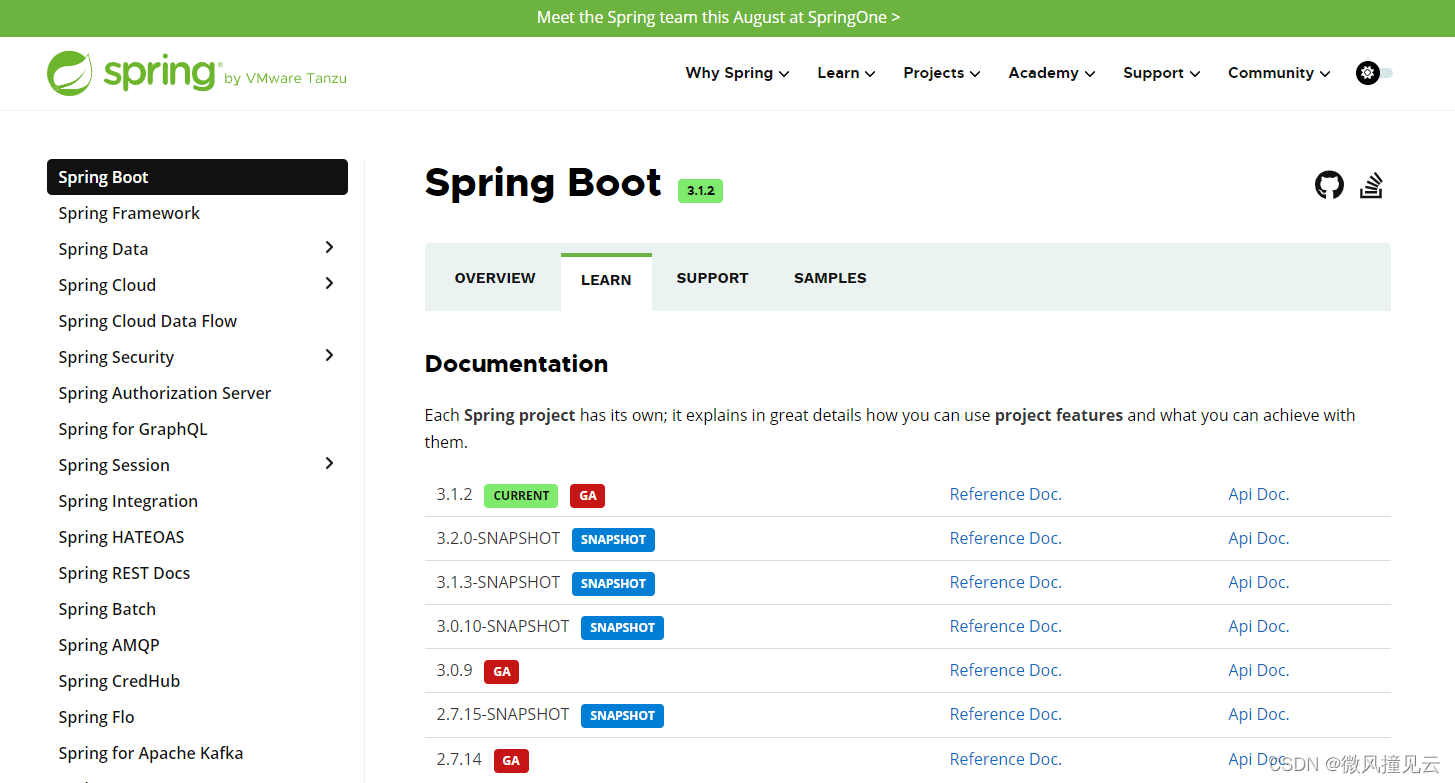Expand the Spring Session sidebar chevron
Image resolution: width=1455 pixels, height=783 pixels.
329,464
